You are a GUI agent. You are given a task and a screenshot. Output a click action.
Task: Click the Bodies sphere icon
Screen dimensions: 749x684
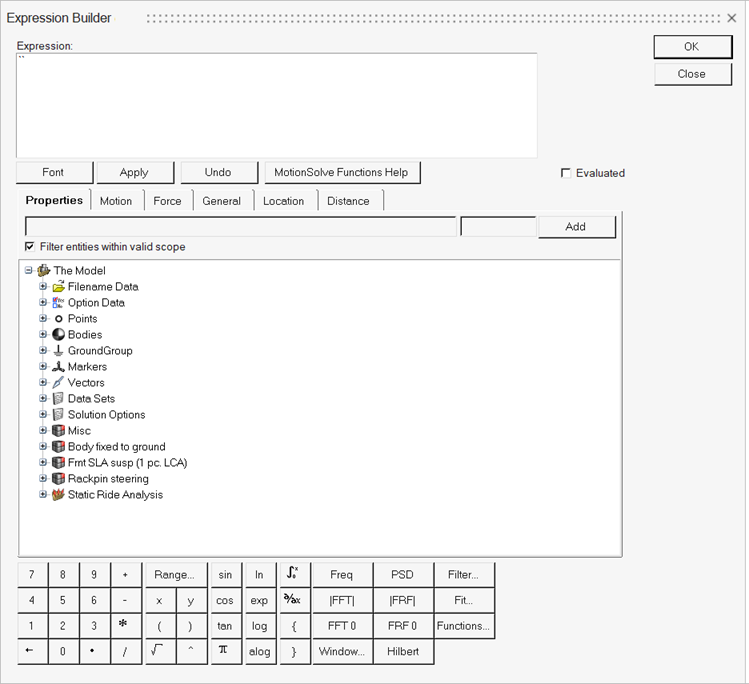coord(59,335)
